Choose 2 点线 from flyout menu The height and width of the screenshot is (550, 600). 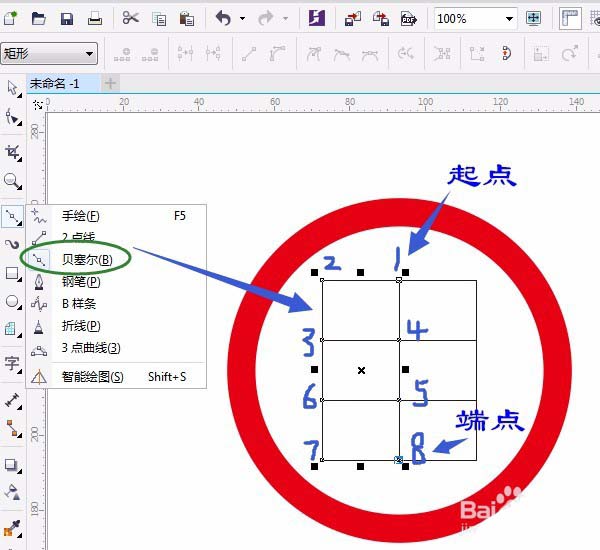(x=116, y=236)
